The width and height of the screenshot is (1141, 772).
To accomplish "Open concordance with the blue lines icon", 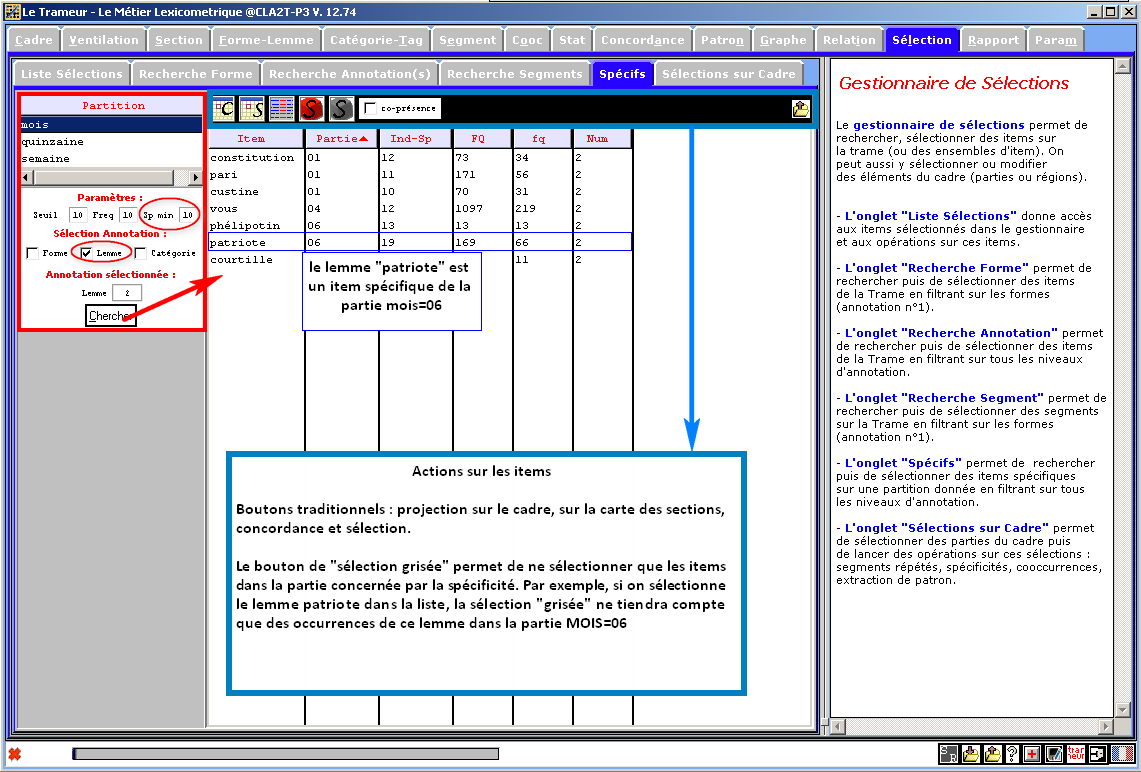I will click(282, 109).
